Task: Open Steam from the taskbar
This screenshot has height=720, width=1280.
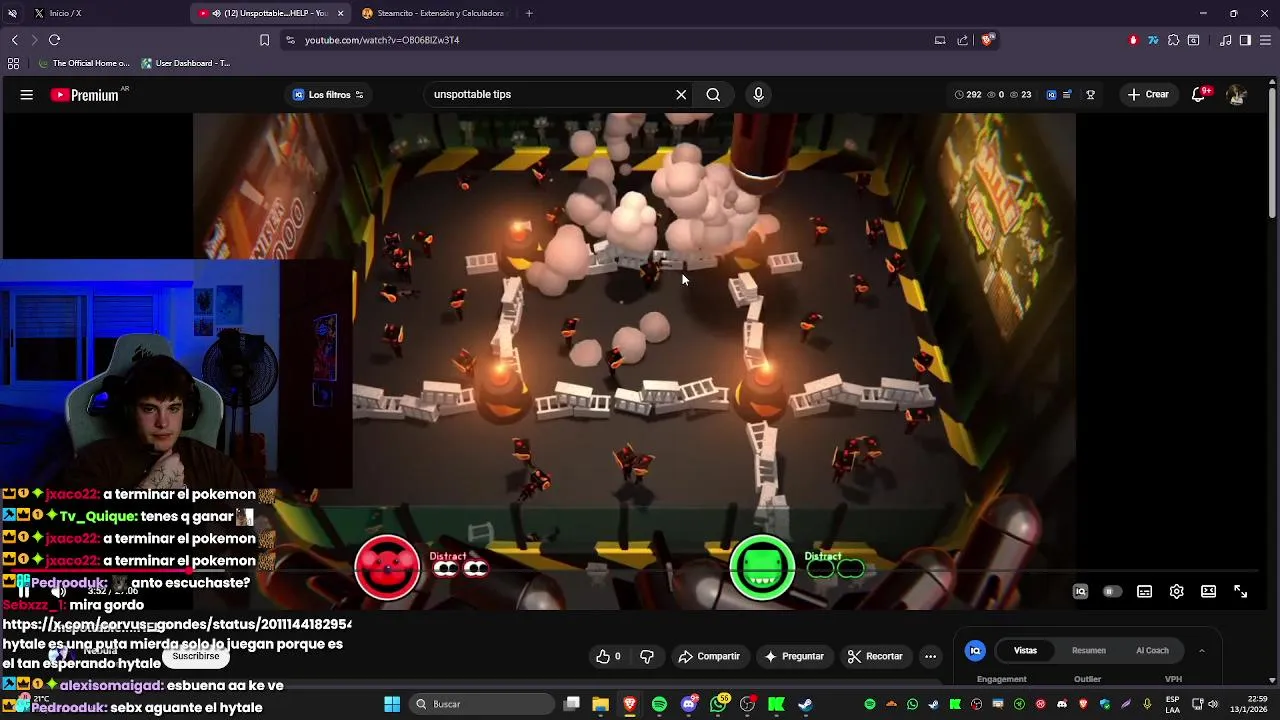Action: tap(805, 704)
